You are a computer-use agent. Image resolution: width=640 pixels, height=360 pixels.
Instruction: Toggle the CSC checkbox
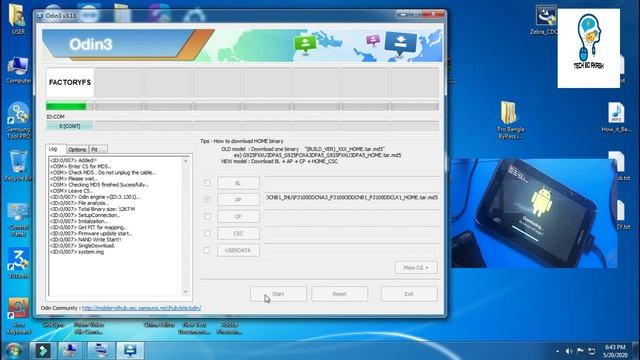click(207, 233)
